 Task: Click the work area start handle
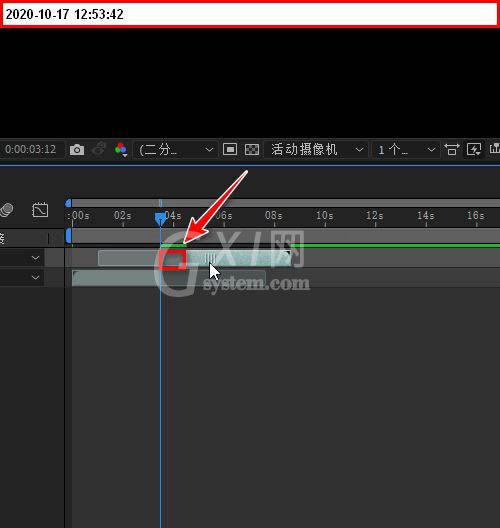pos(69,236)
